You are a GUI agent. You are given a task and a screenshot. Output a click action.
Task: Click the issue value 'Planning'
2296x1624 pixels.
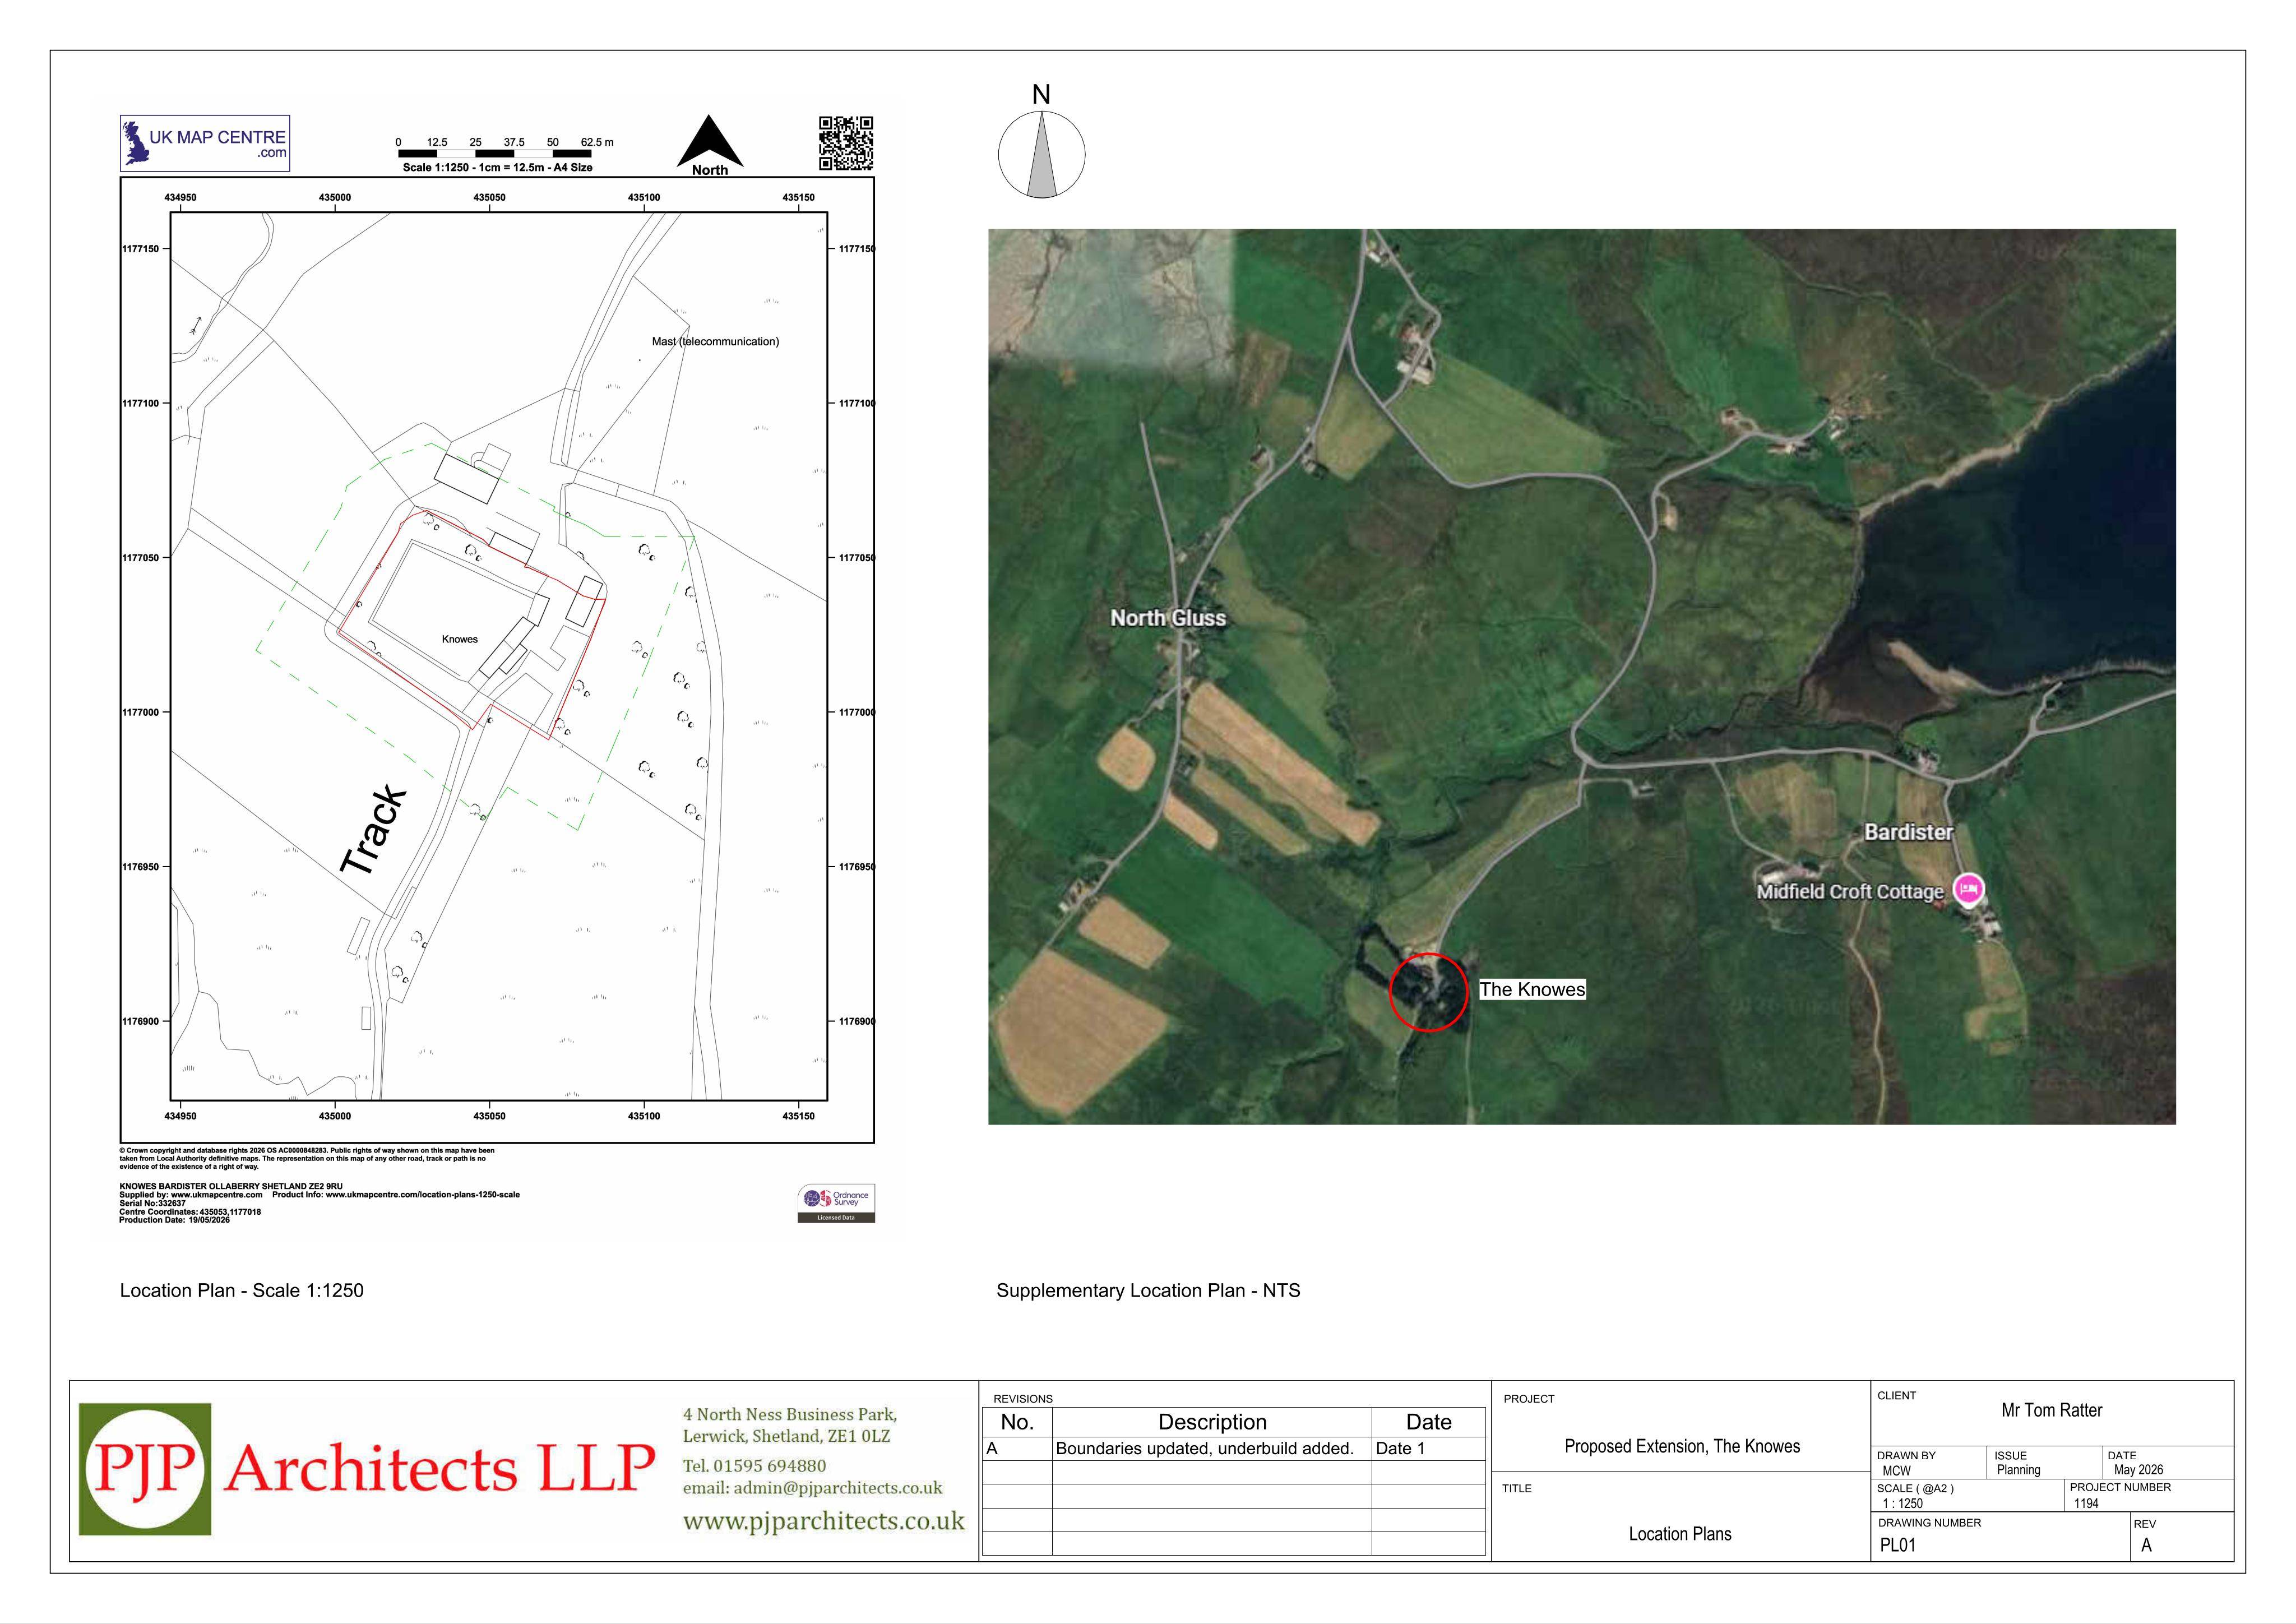click(x=2018, y=1470)
